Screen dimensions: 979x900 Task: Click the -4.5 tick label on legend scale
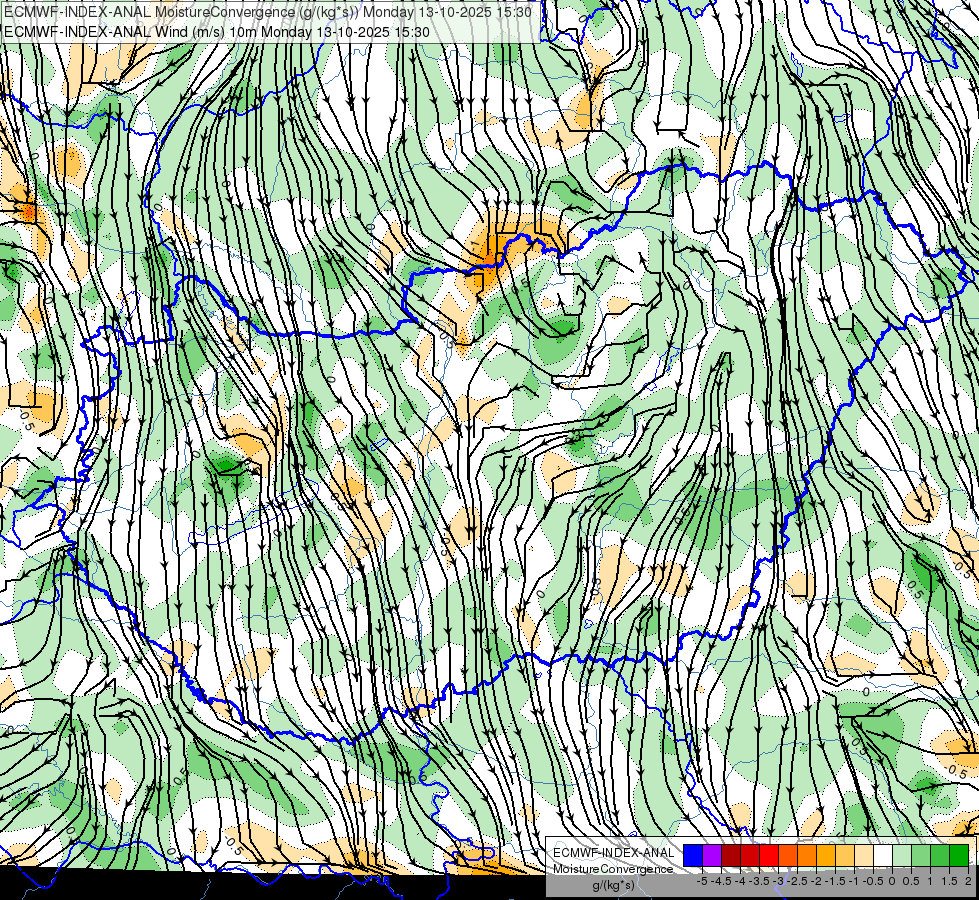721,881
